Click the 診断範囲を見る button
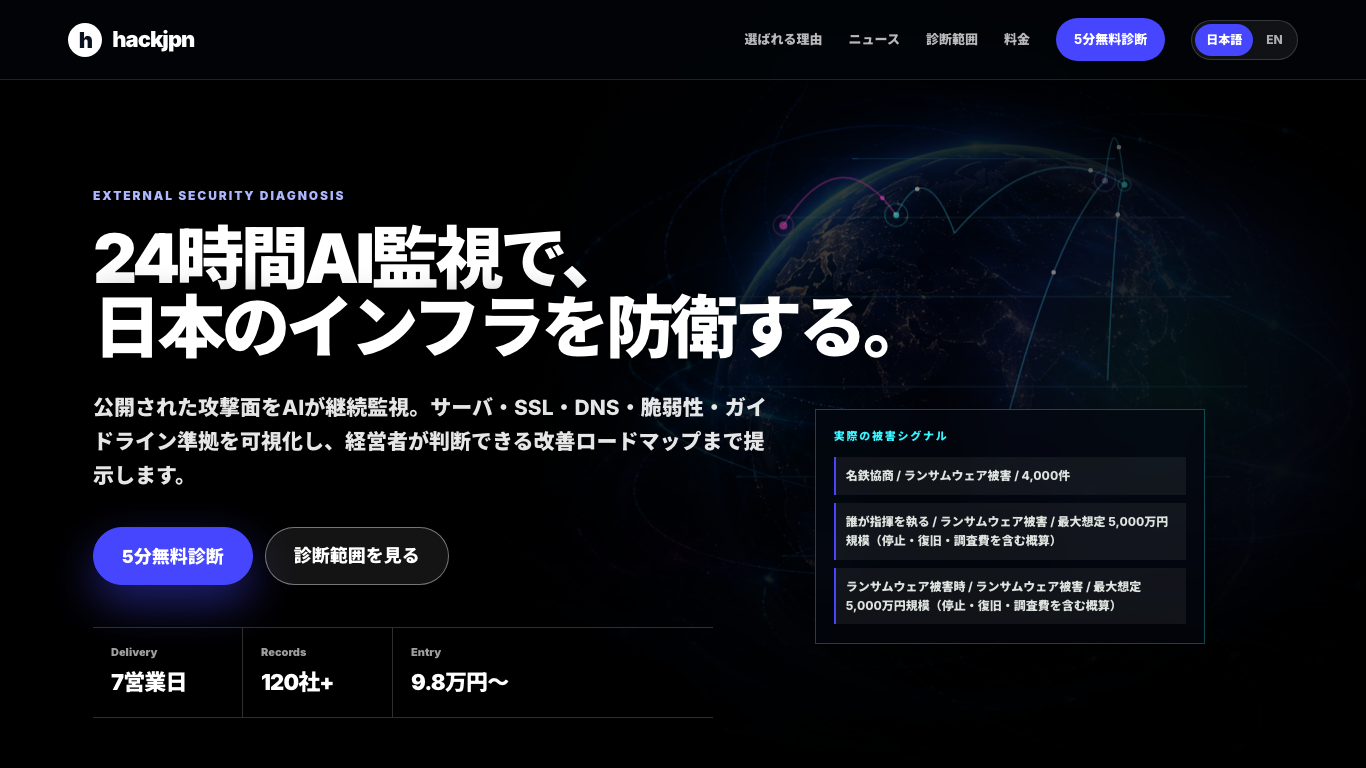This screenshot has width=1366, height=768. point(357,556)
